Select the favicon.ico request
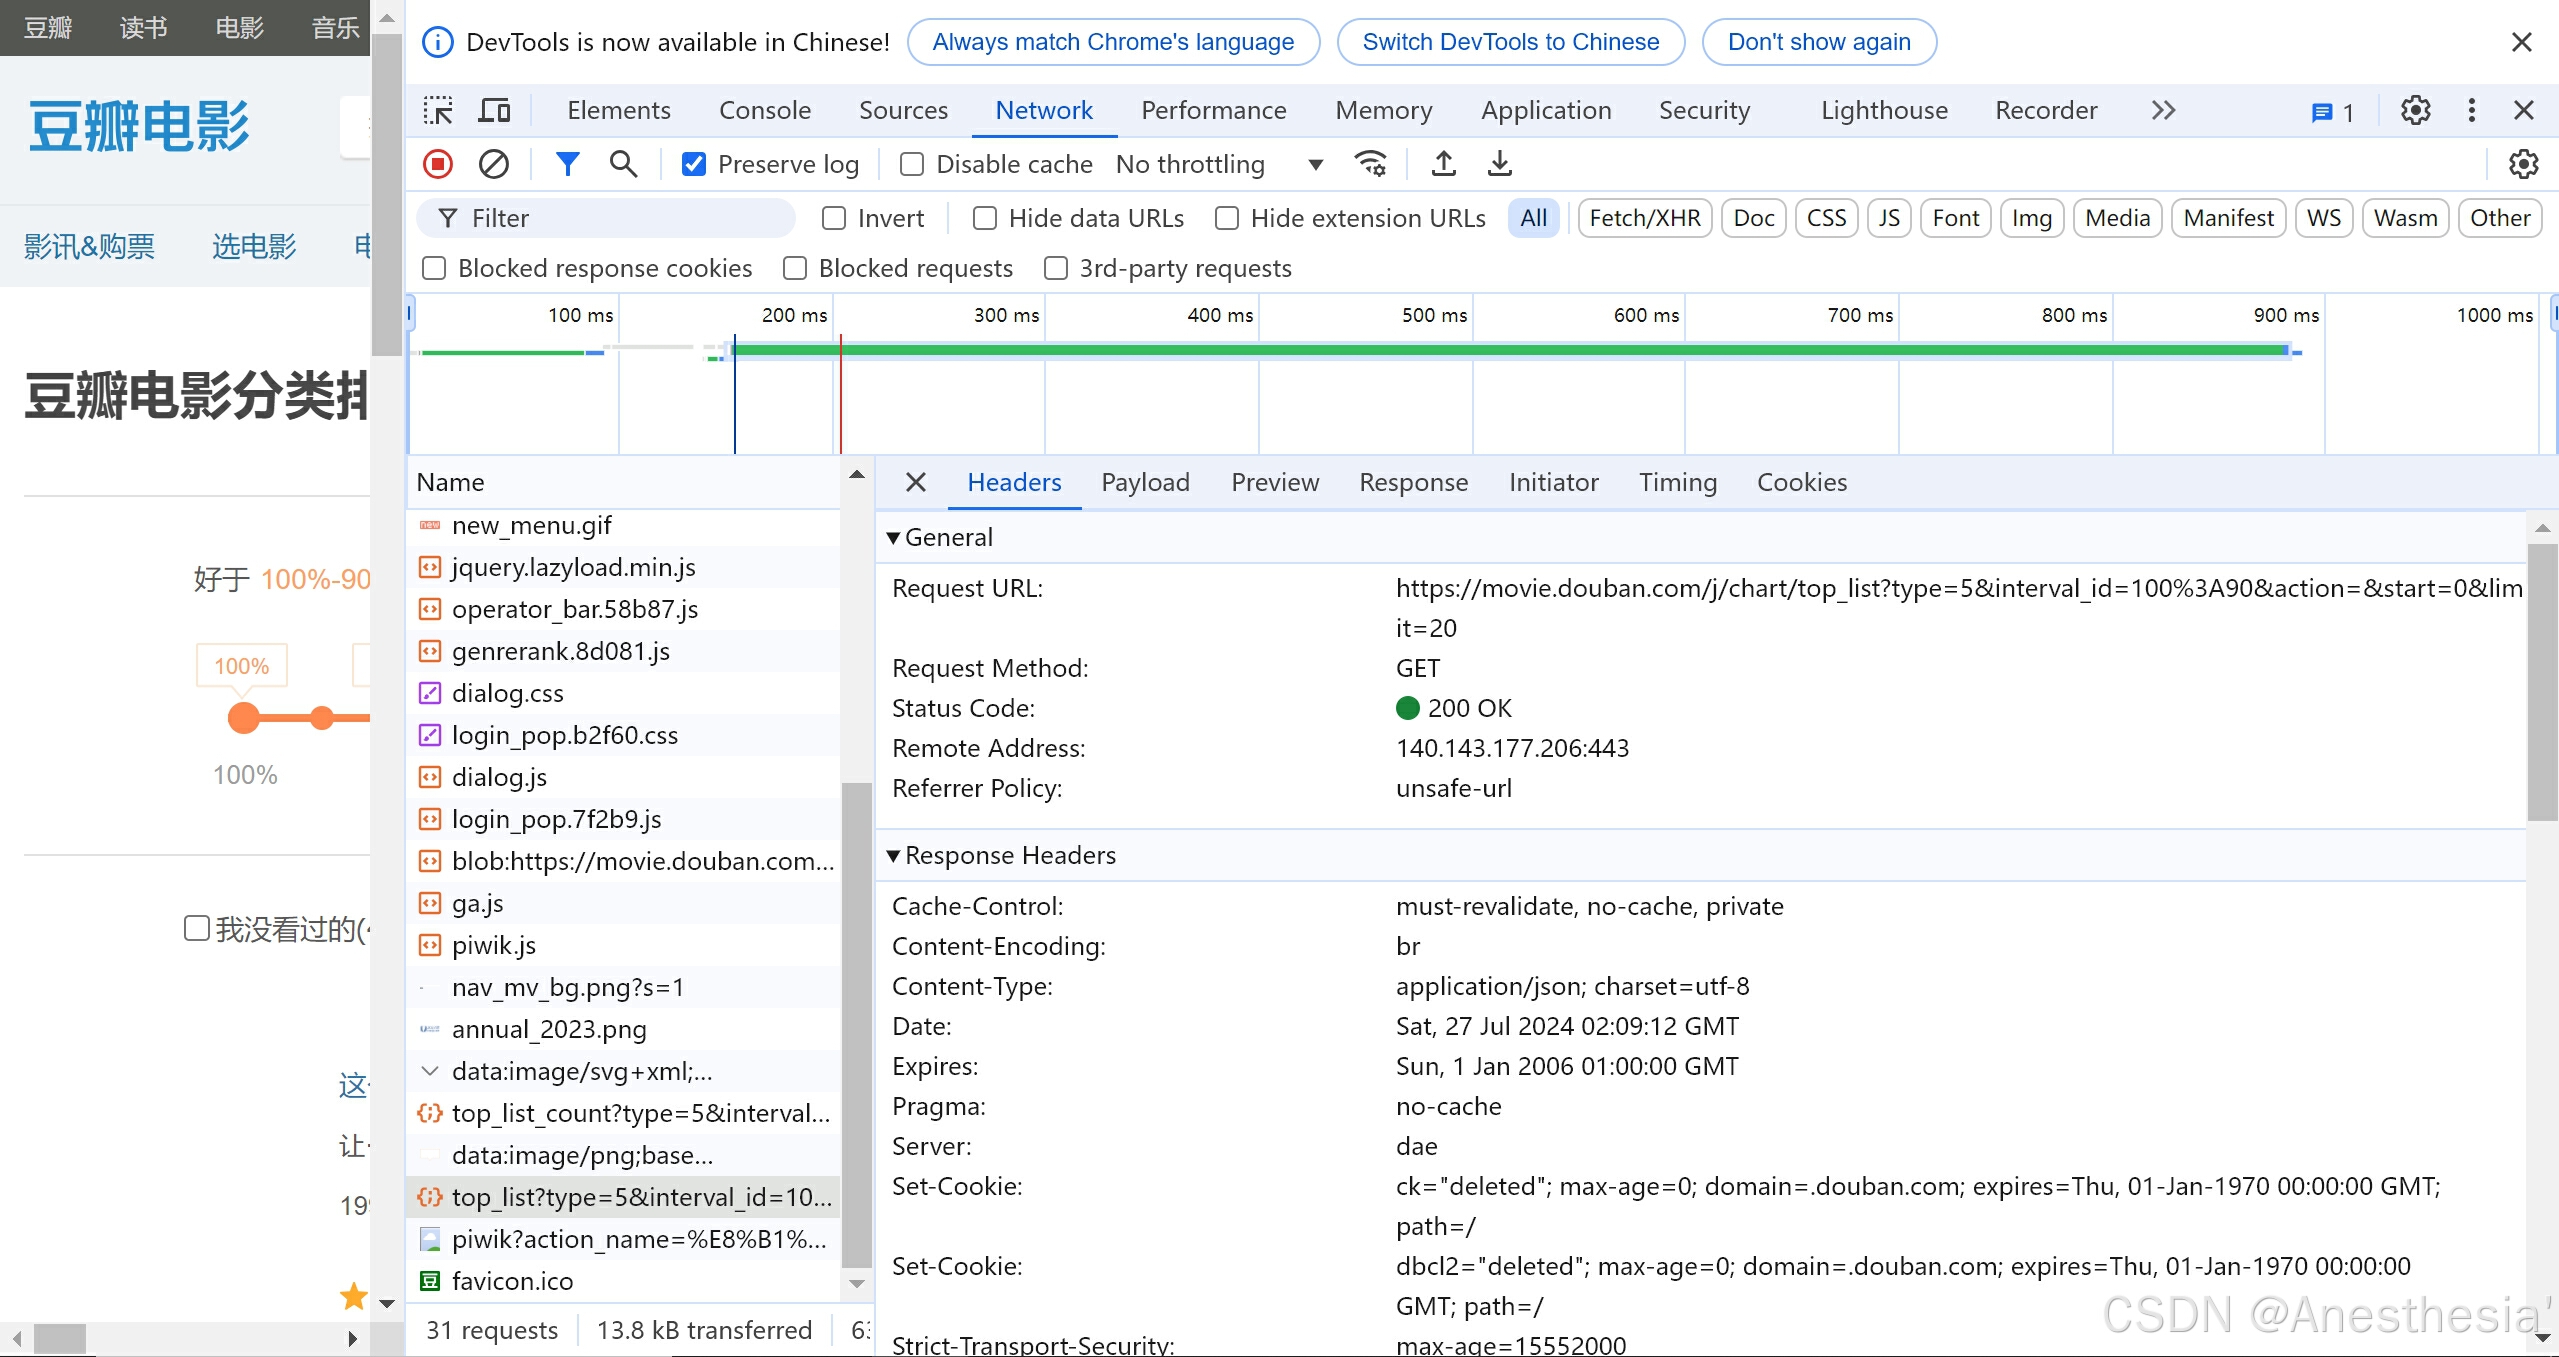2559x1357 pixels. tap(624, 1282)
